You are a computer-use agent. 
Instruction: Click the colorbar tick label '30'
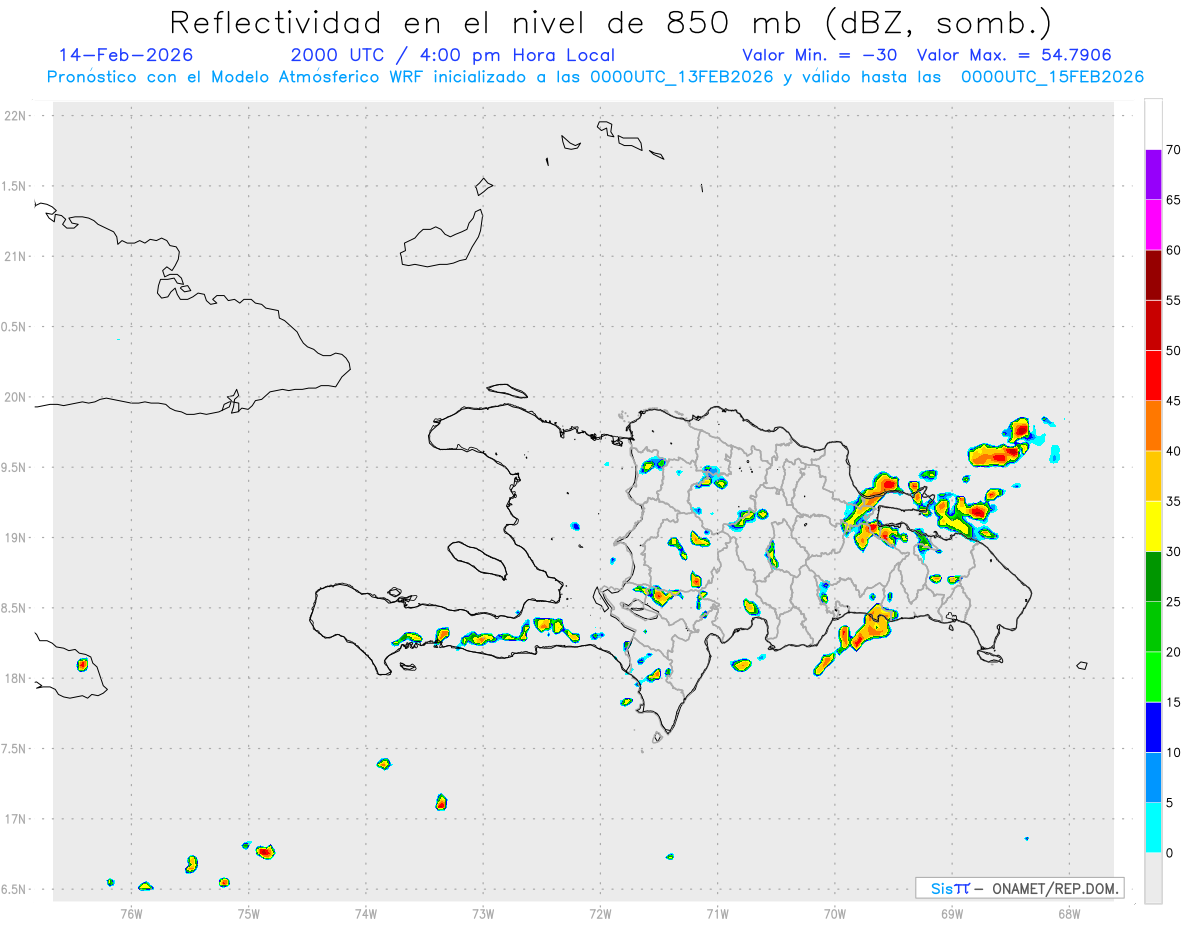click(1173, 552)
